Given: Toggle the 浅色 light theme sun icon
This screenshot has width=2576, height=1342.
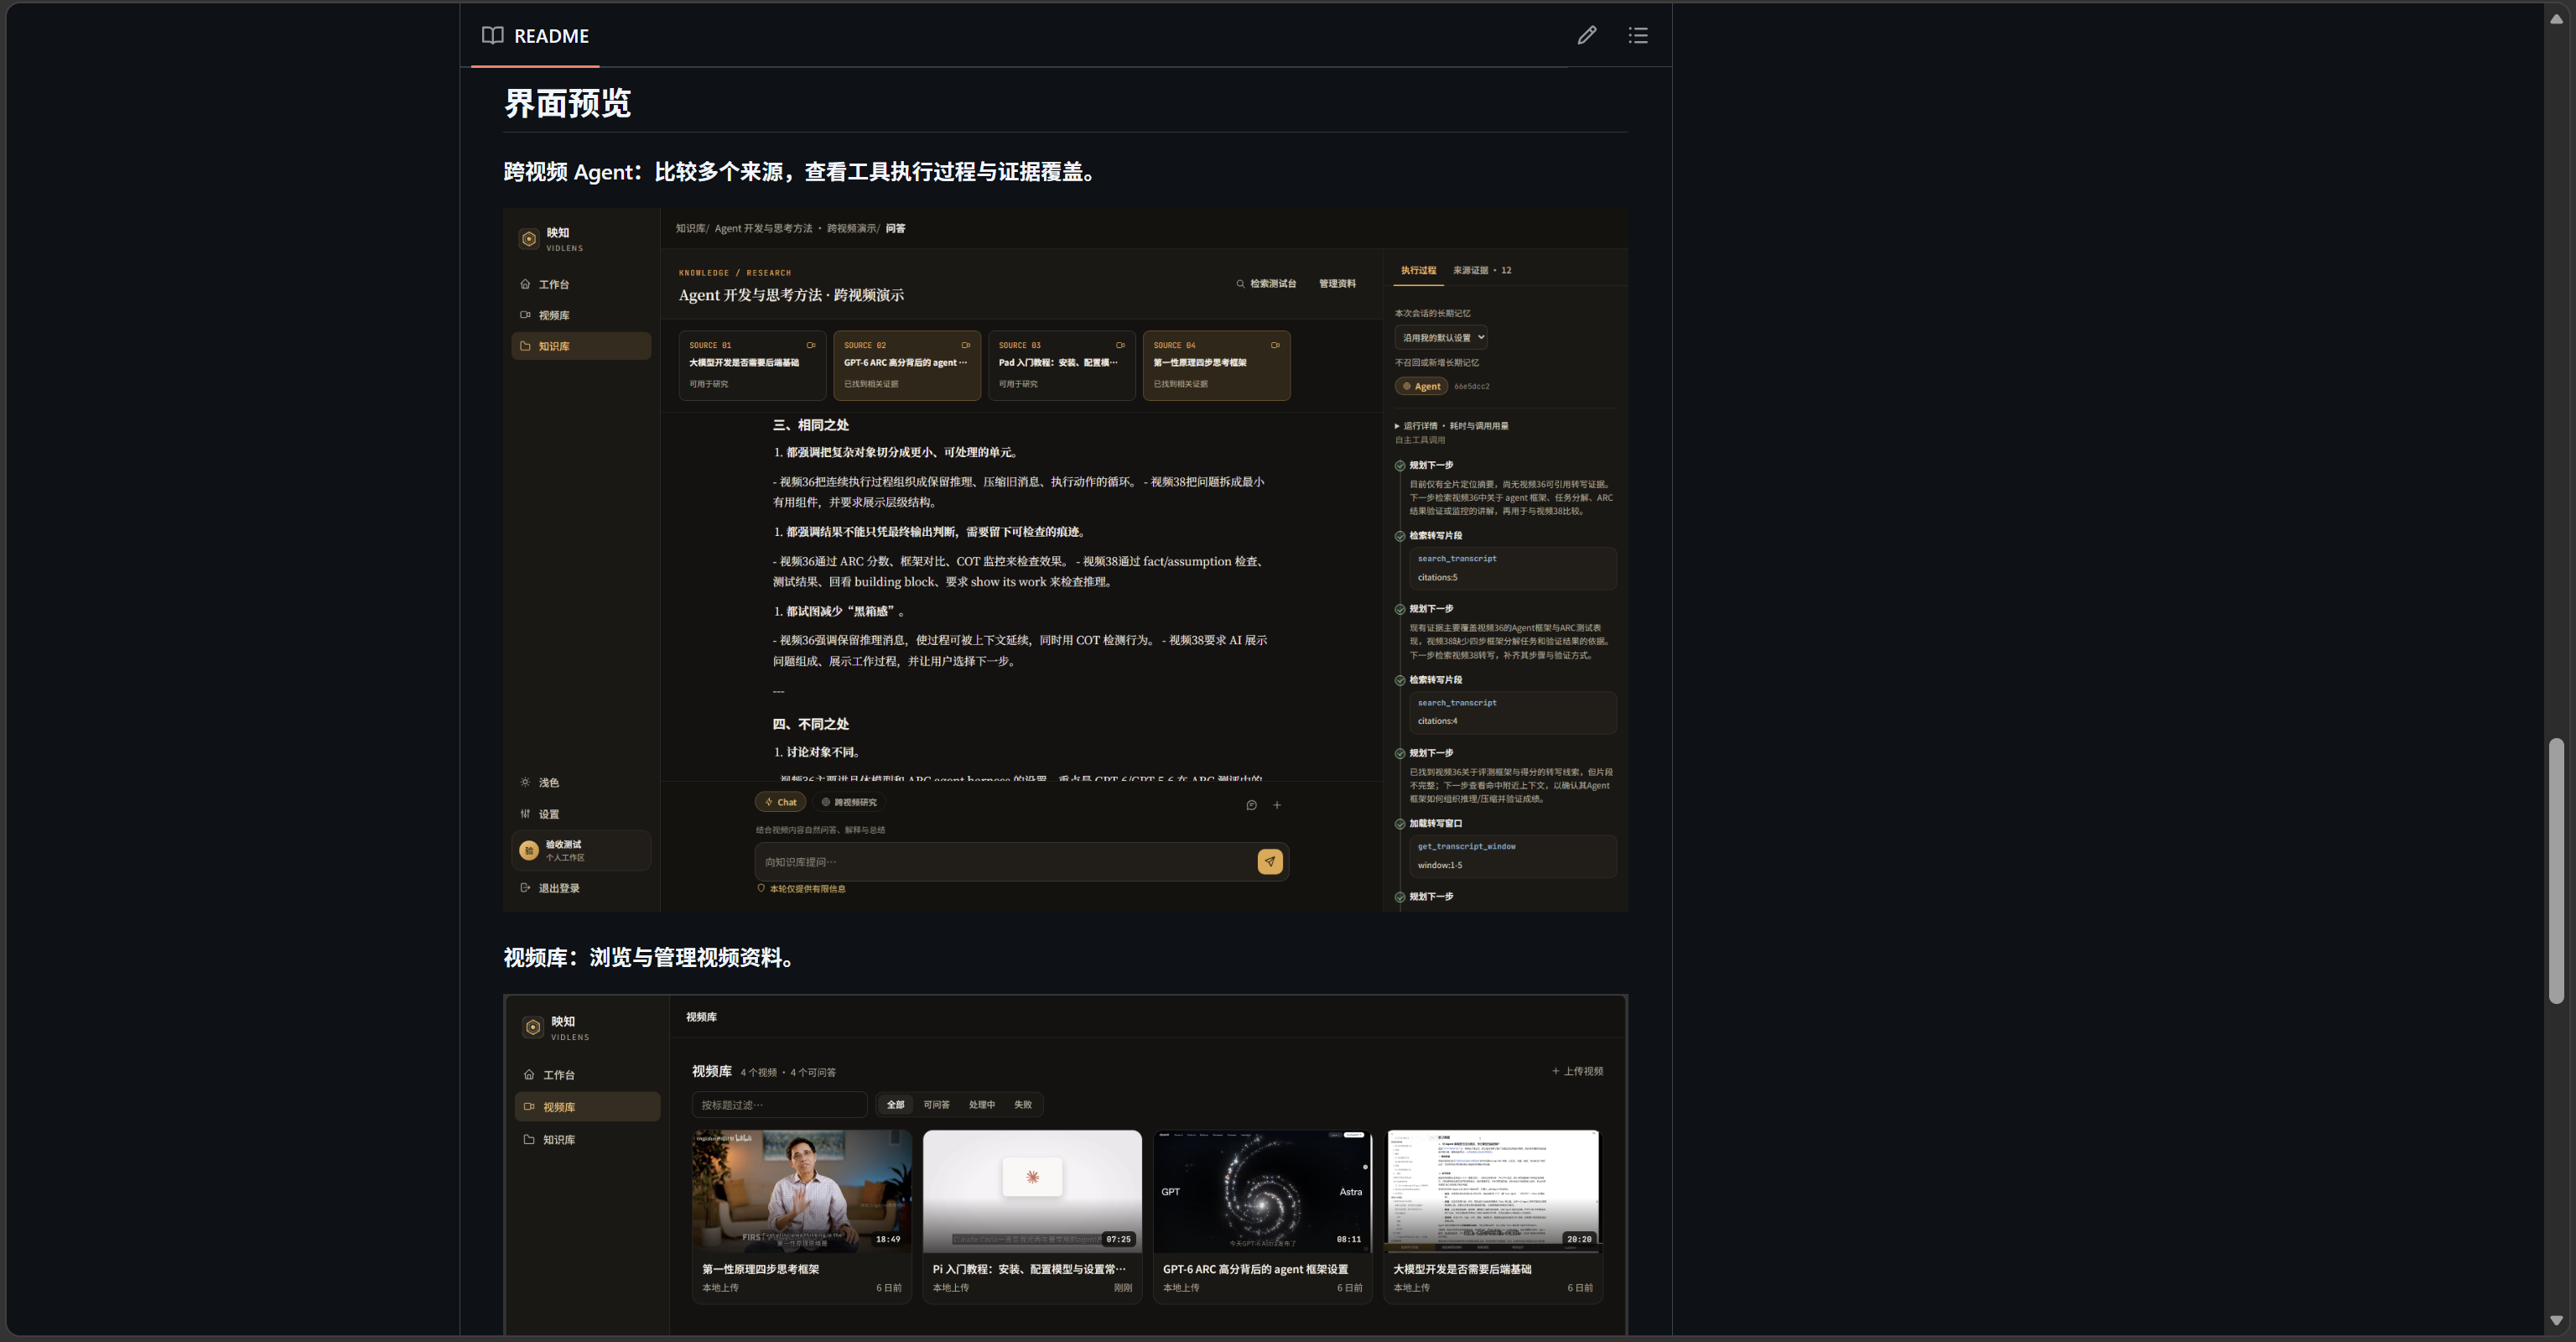Looking at the screenshot, I should [x=525, y=782].
